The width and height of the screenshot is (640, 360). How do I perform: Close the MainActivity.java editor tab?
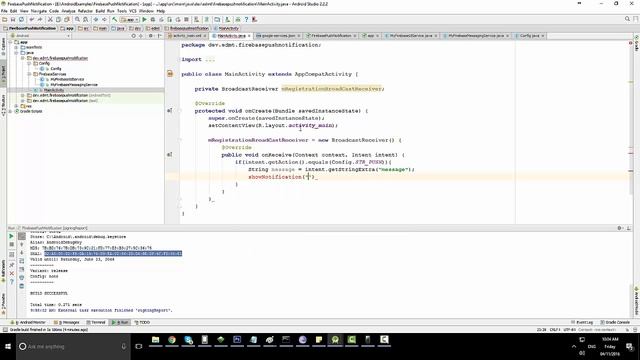point(249,36)
